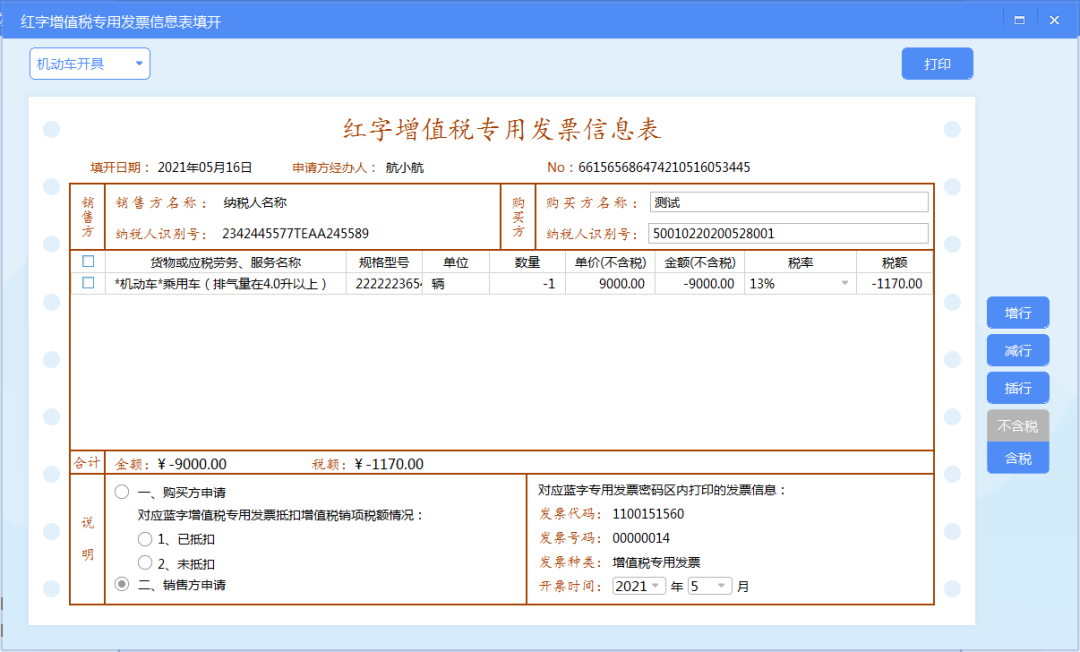Click the 打印 print button
This screenshot has width=1080, height=652.
(937, 62)
